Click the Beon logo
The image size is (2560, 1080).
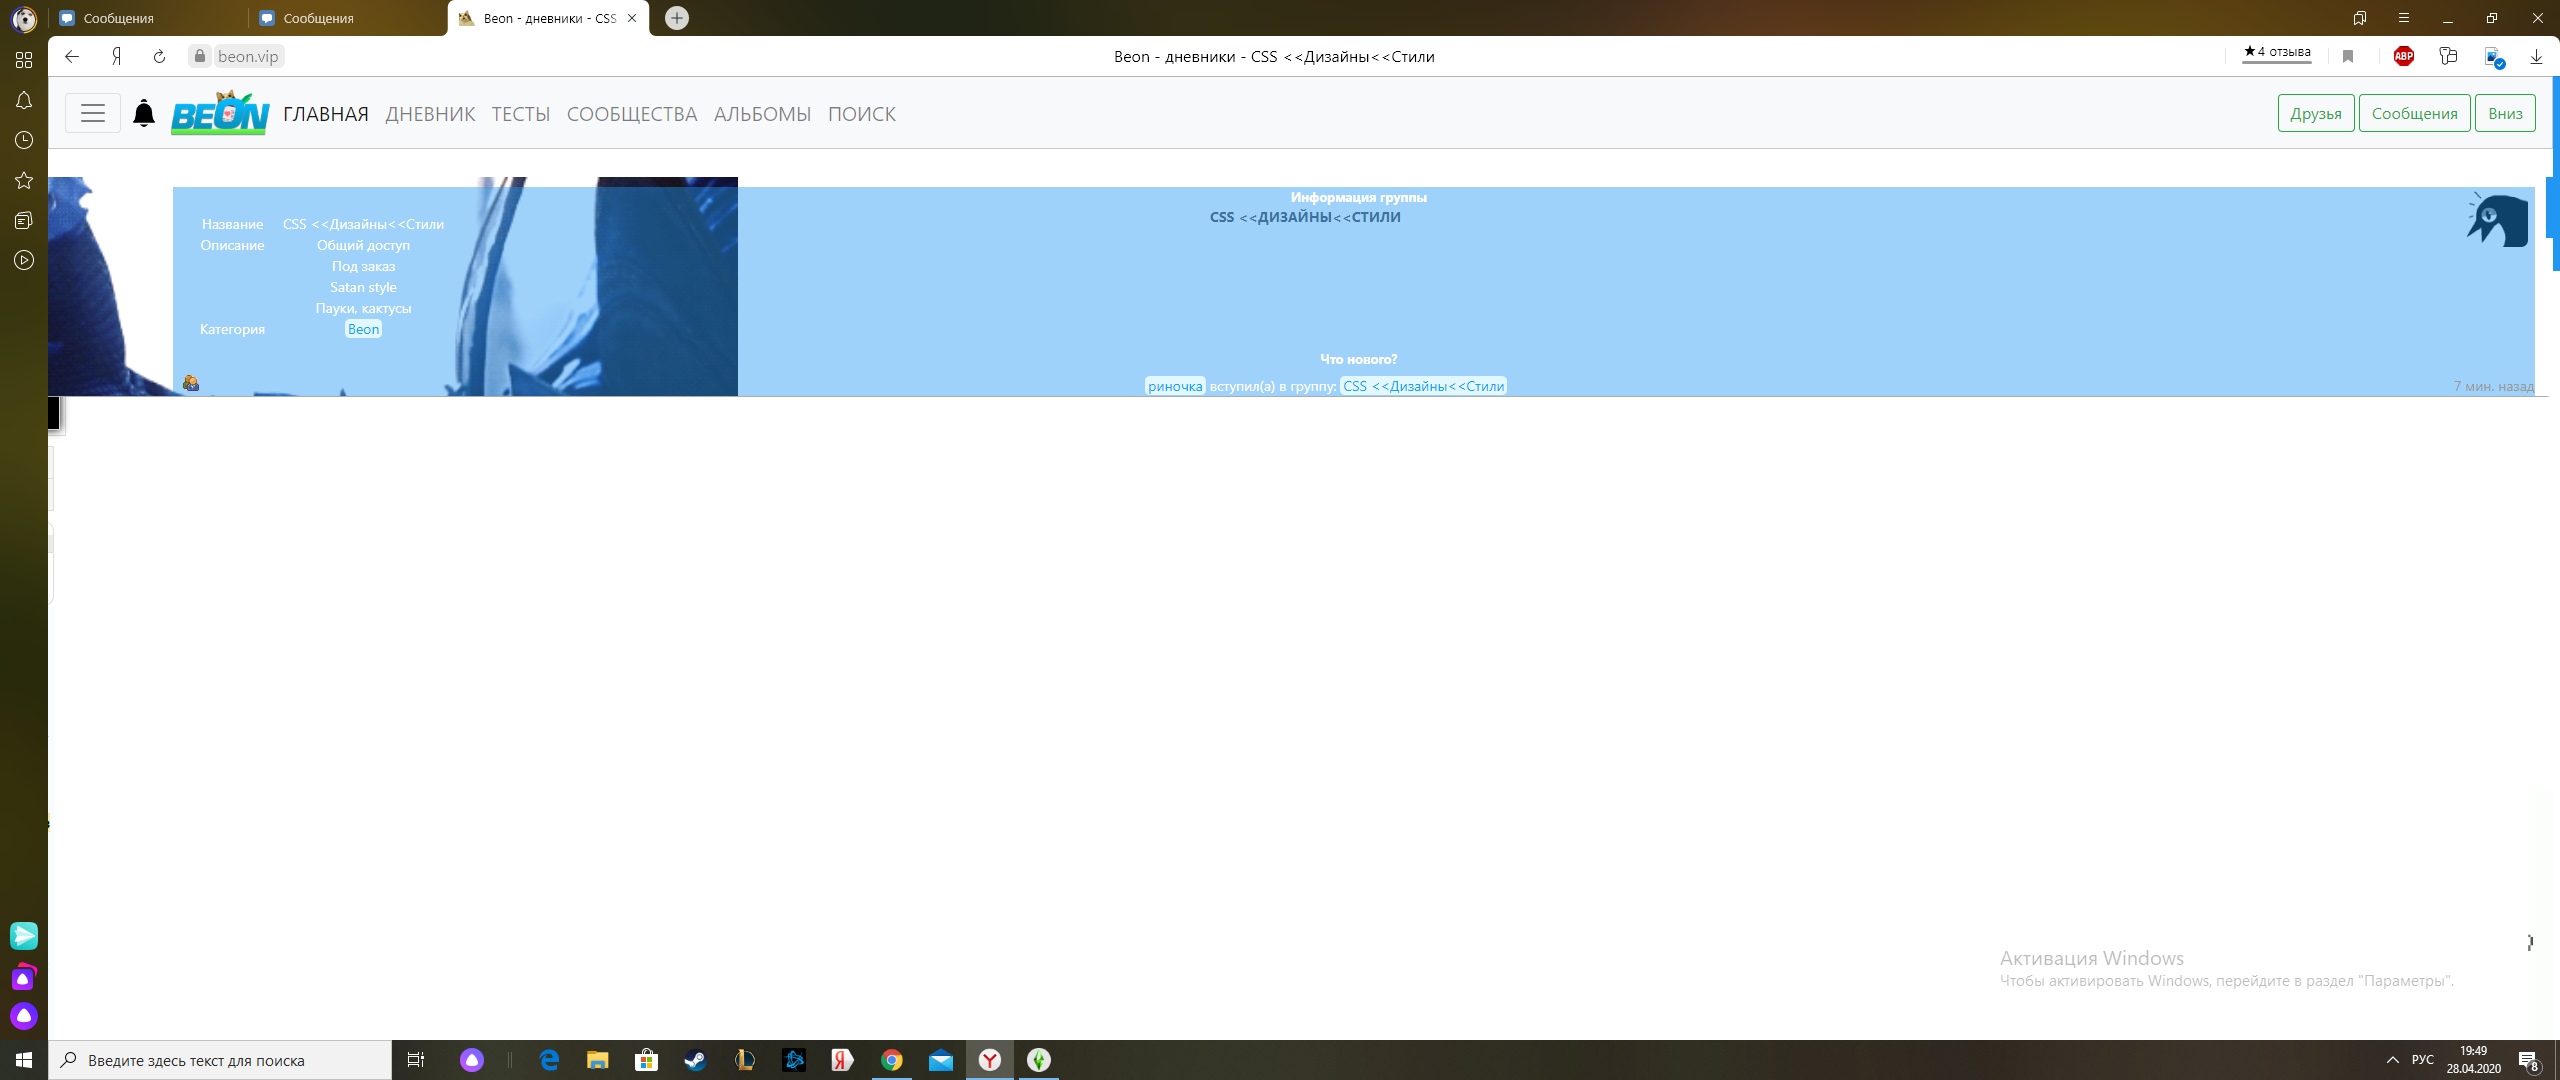point(220,112)
